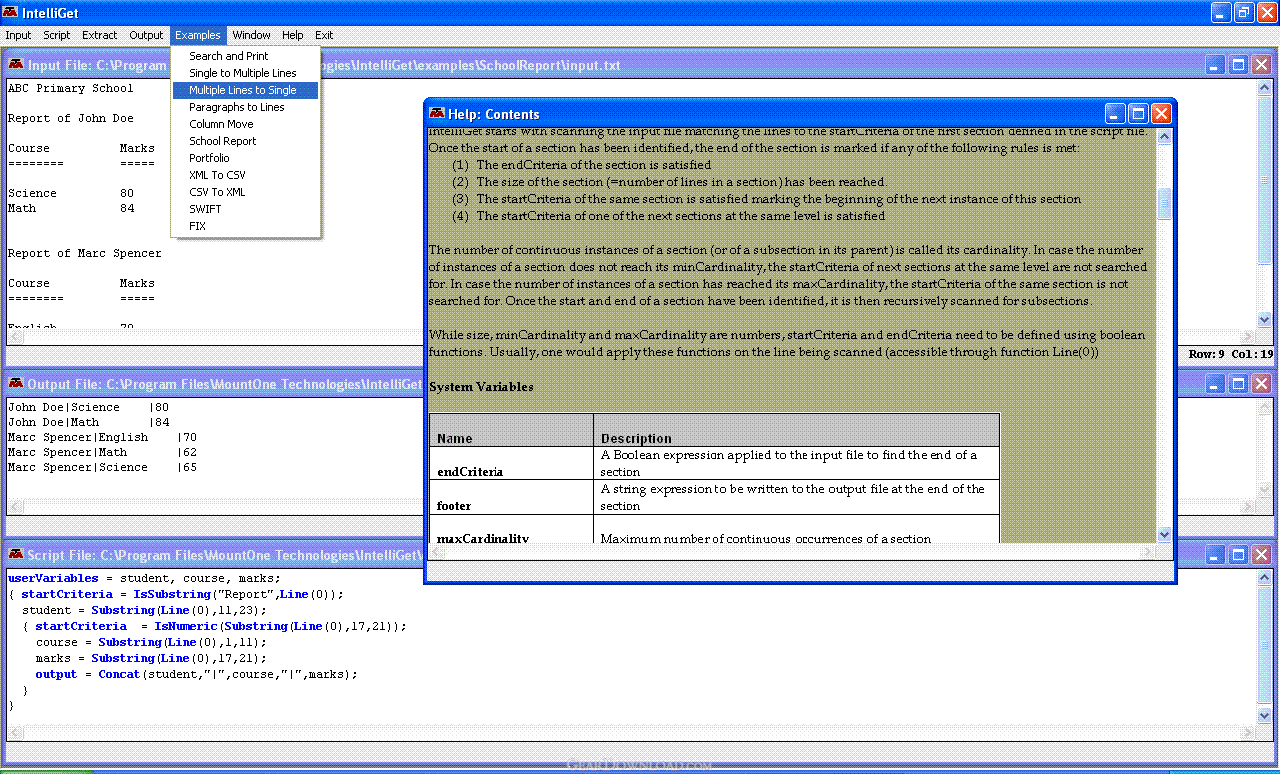Click 'System Variables' heading in Help

click(481, 387)
